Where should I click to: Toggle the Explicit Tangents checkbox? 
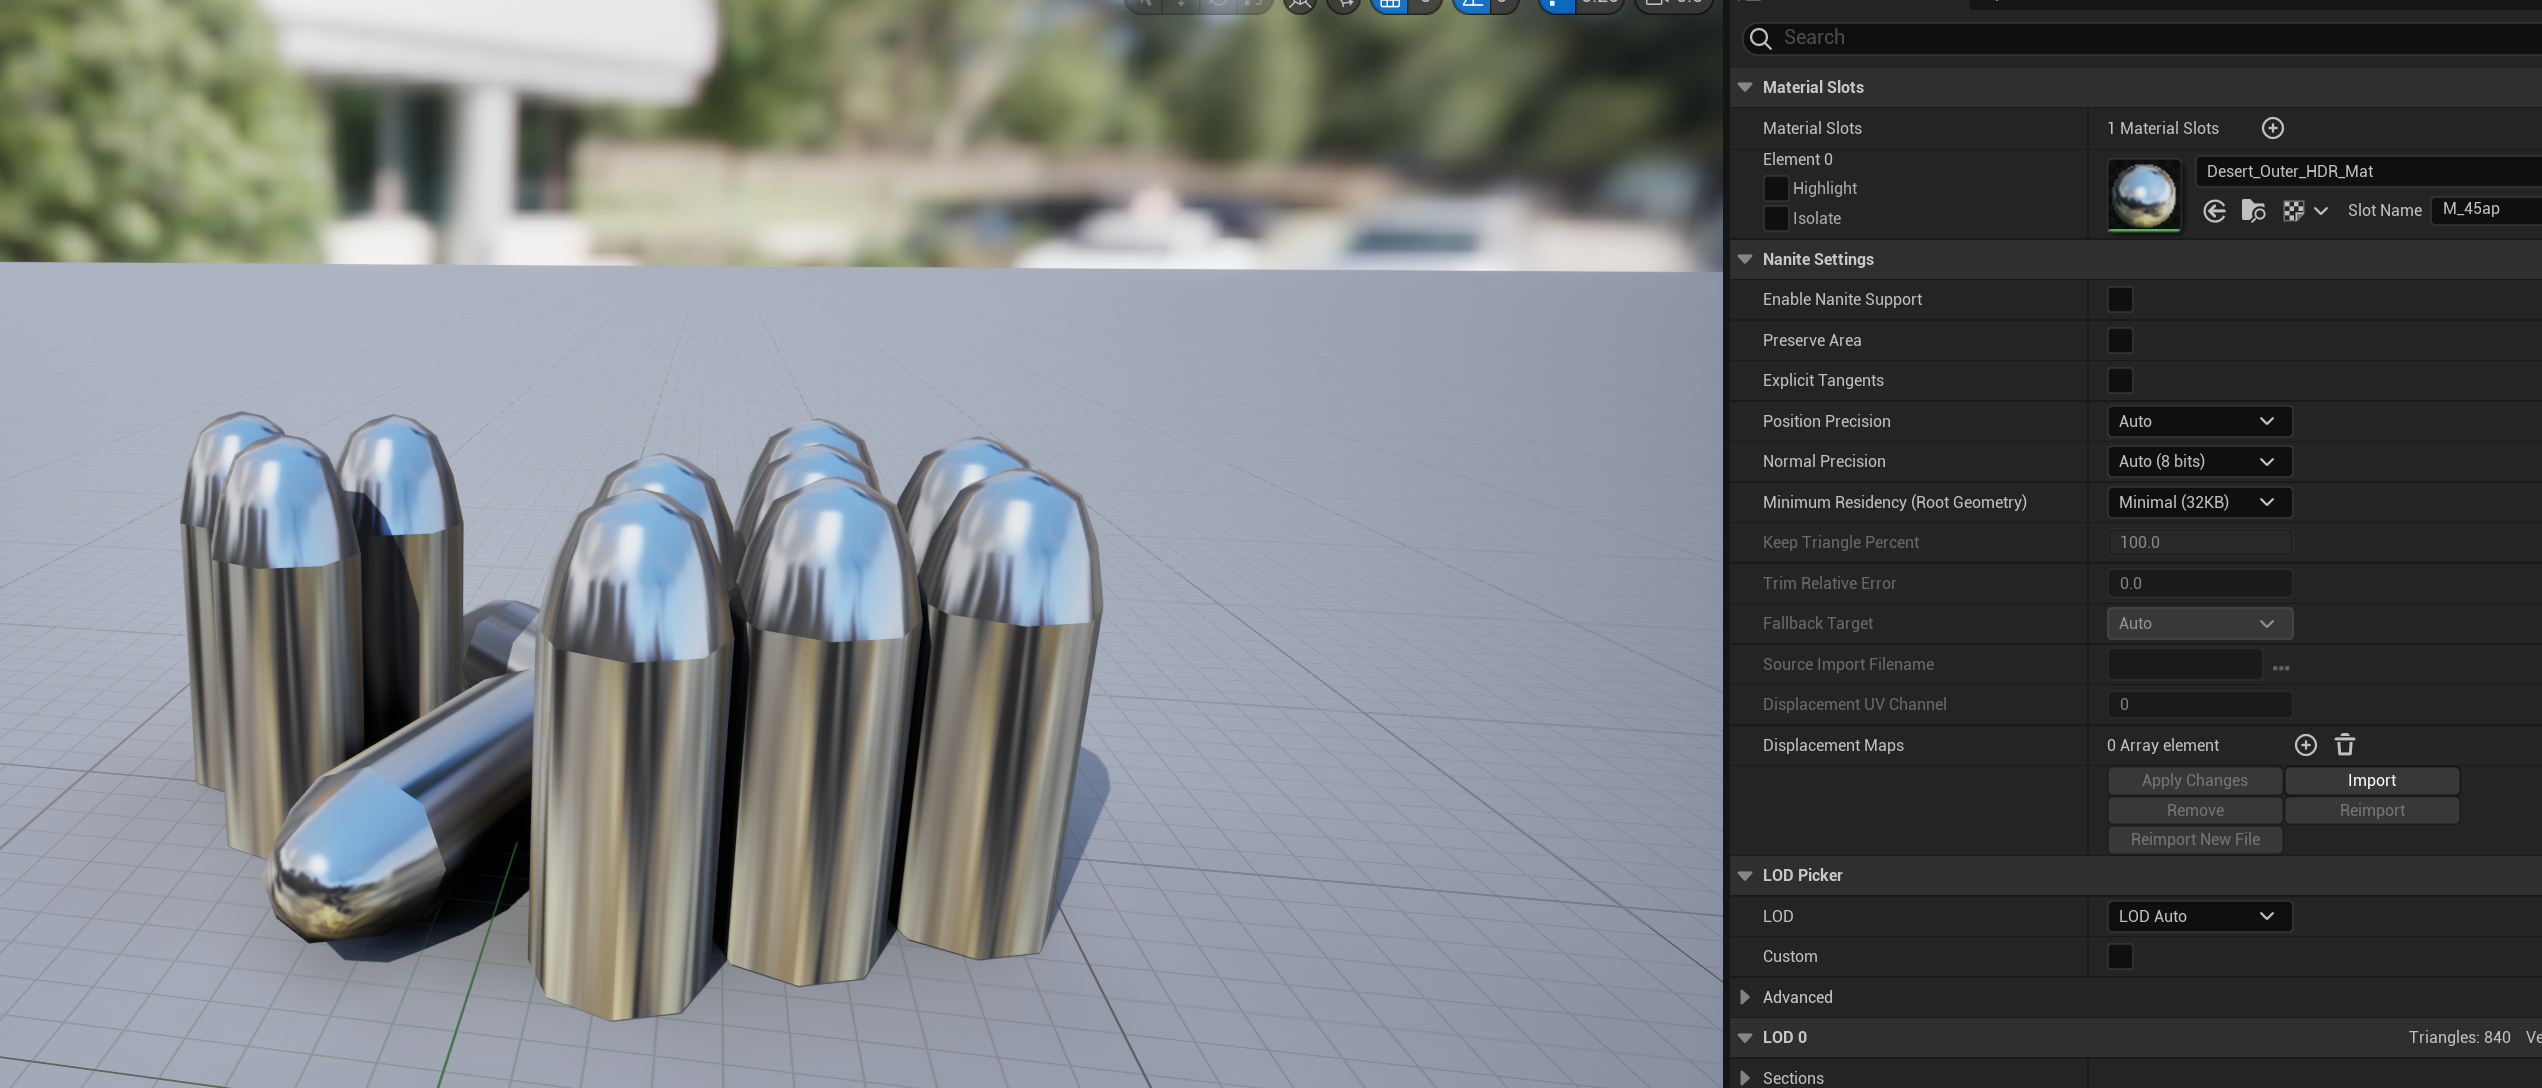tap(2119, 380)
